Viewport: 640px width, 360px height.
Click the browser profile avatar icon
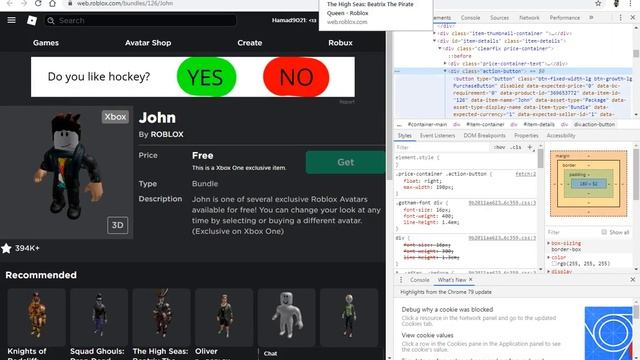click(616, 3)
